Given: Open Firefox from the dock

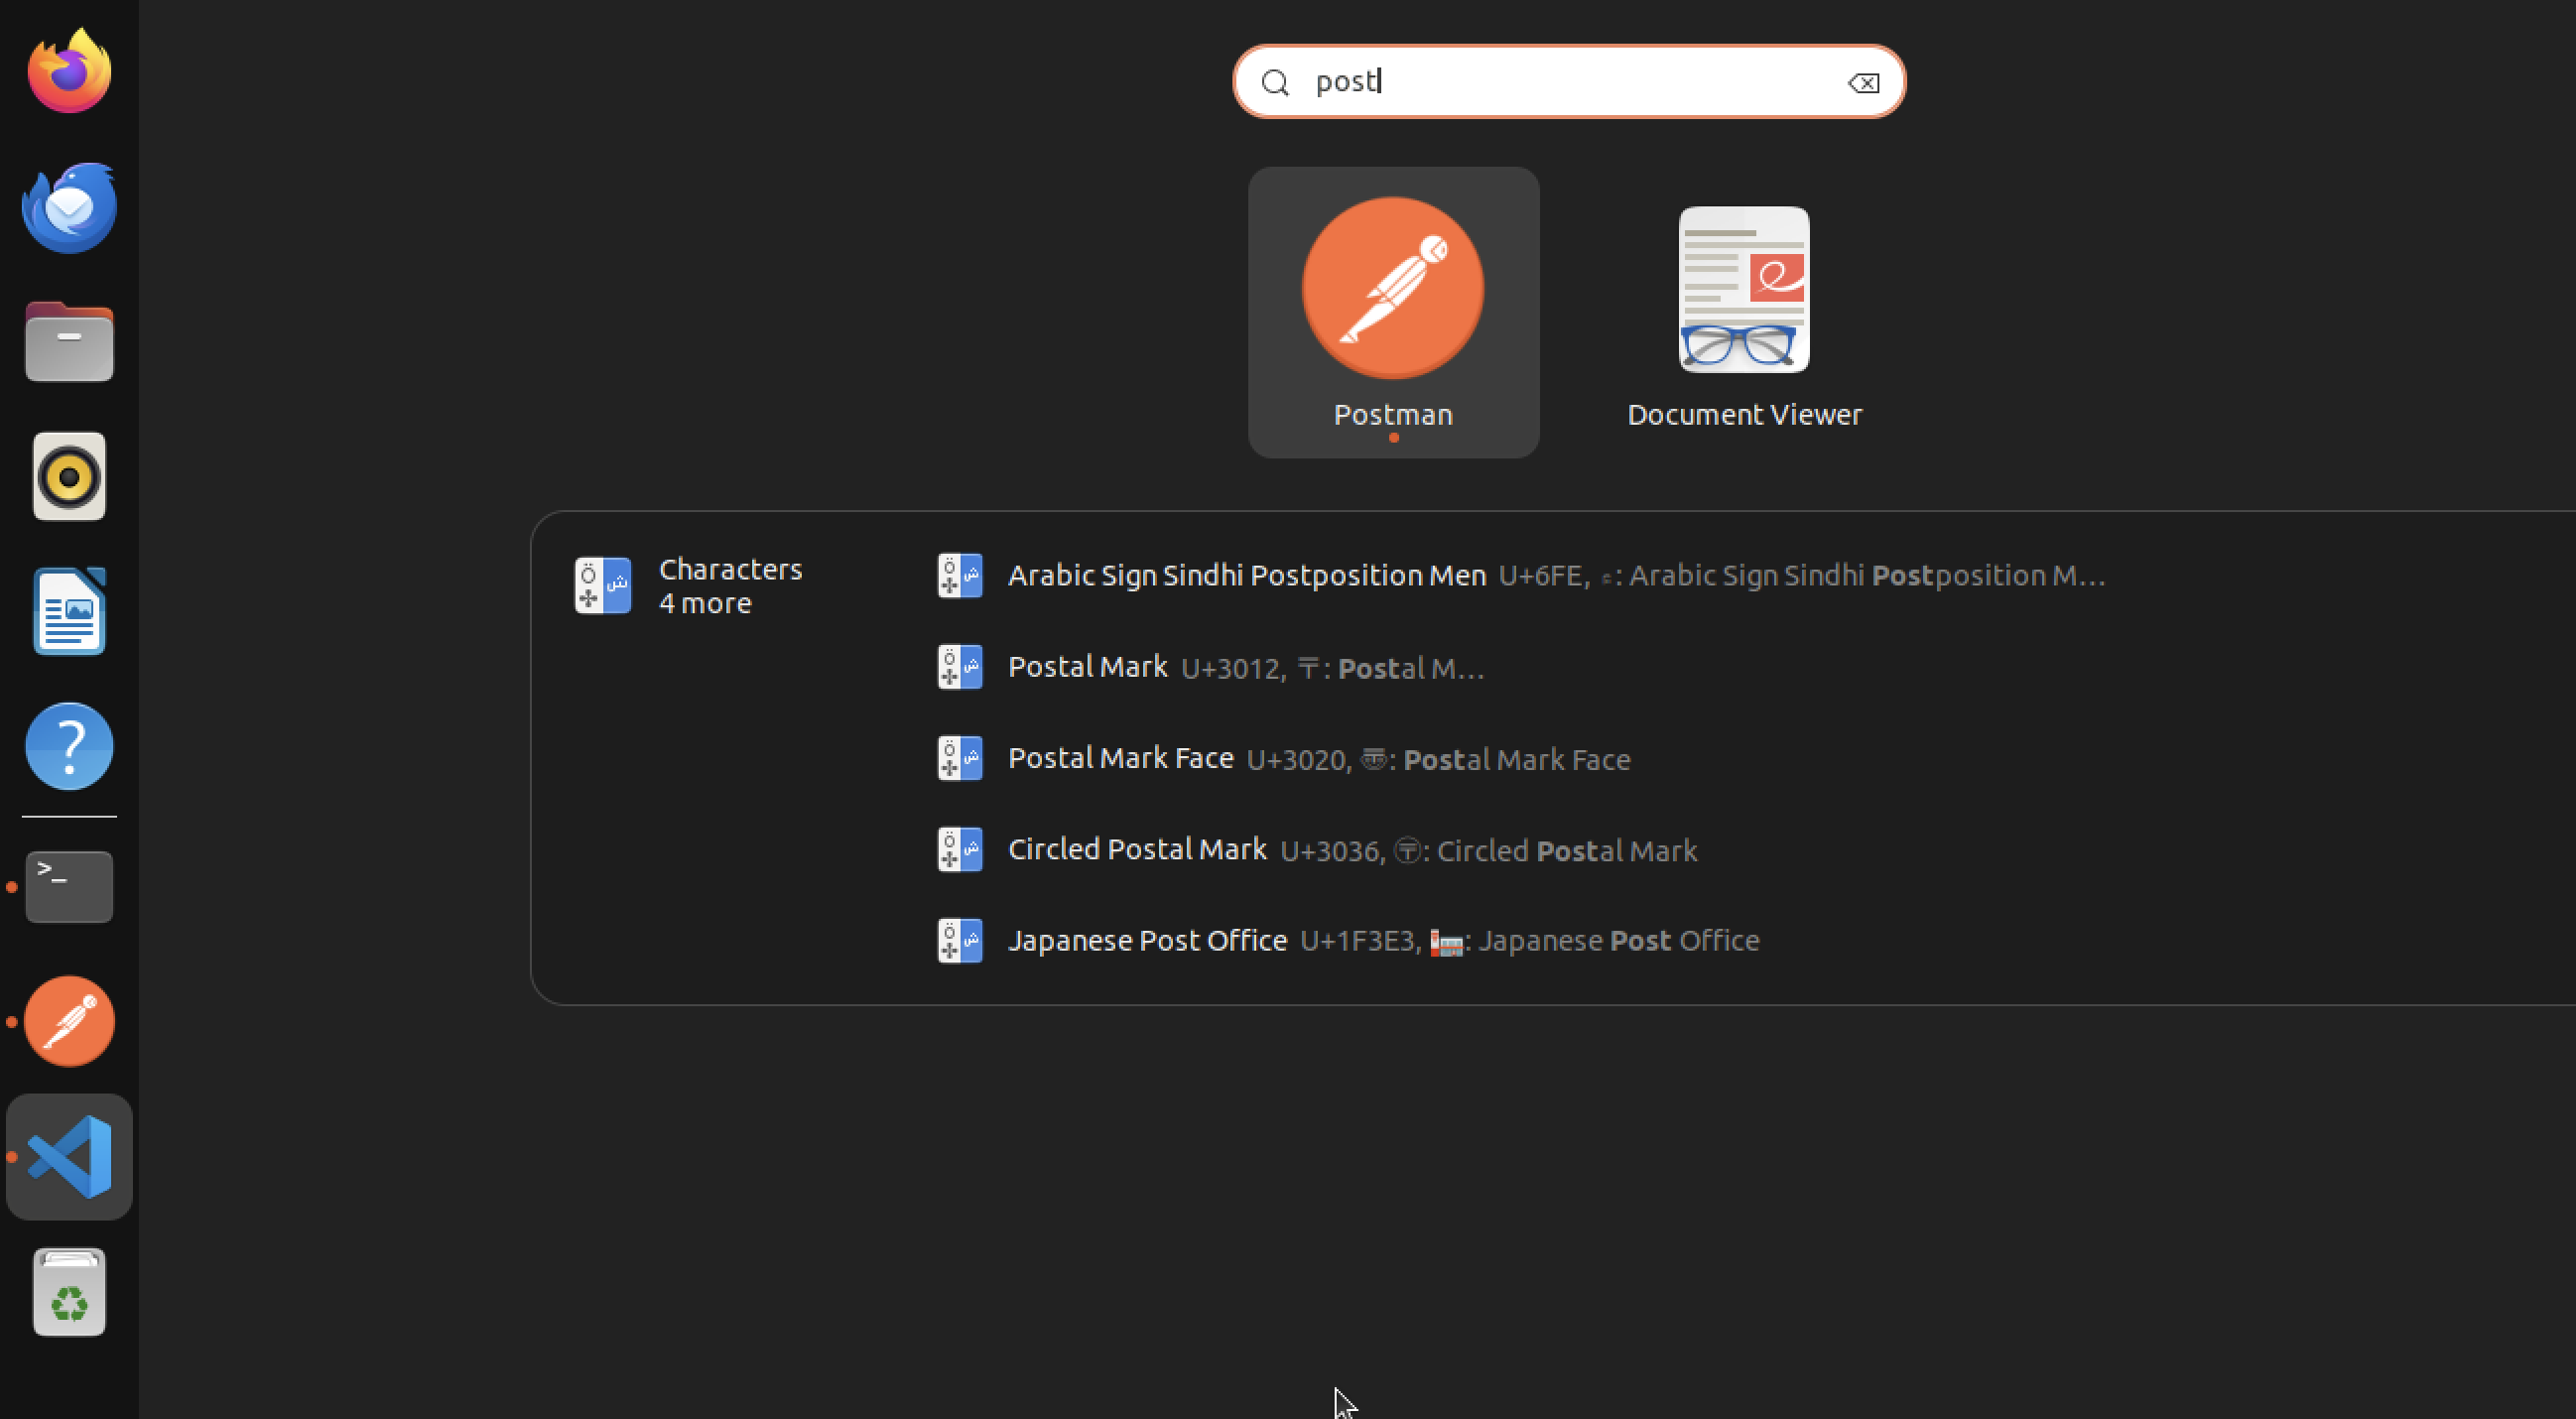Looking at the screenshot, I should [x=69, y=71].
